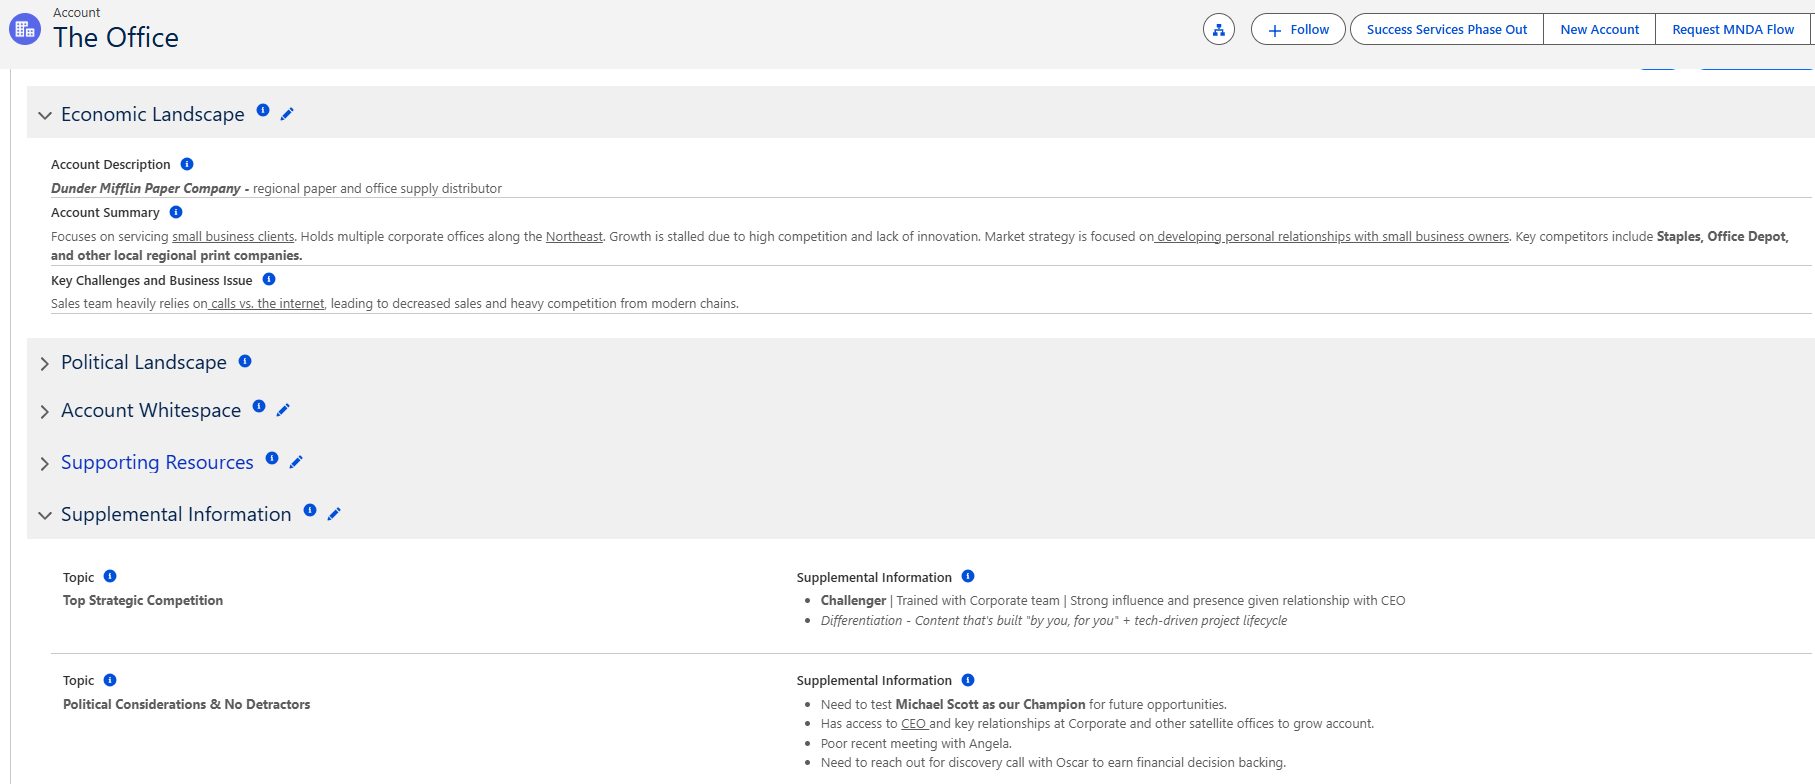Click the New Account button

(1599, 30)
